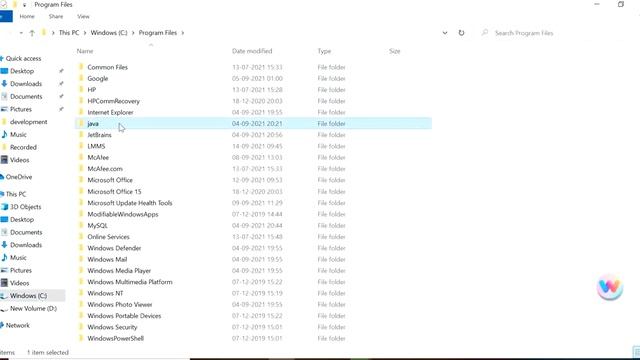Select Windows (C:) in the breadcrumb path
Image resolution: width=640 pixels, height=360 pixels.
point(109,33)
